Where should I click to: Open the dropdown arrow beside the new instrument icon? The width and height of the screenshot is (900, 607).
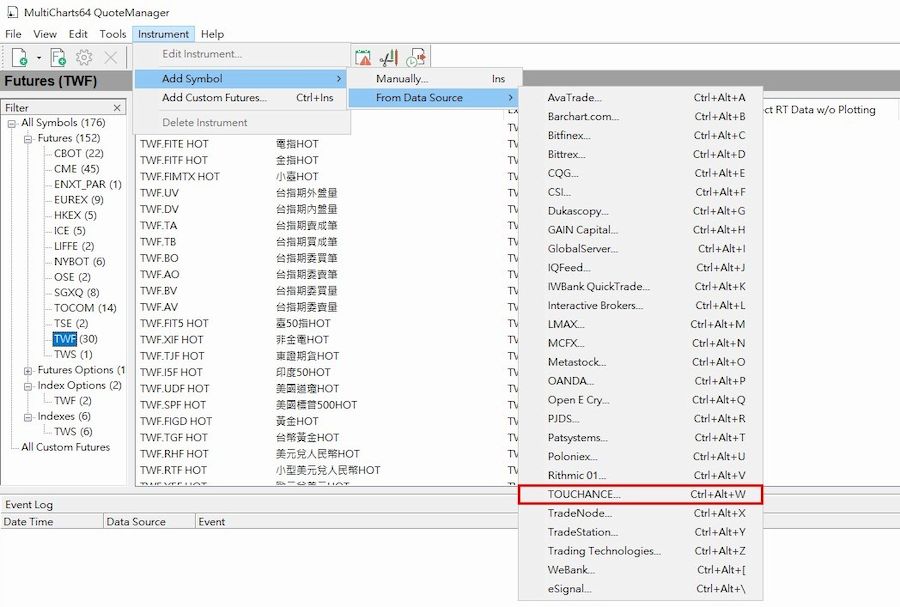(38, 58)
